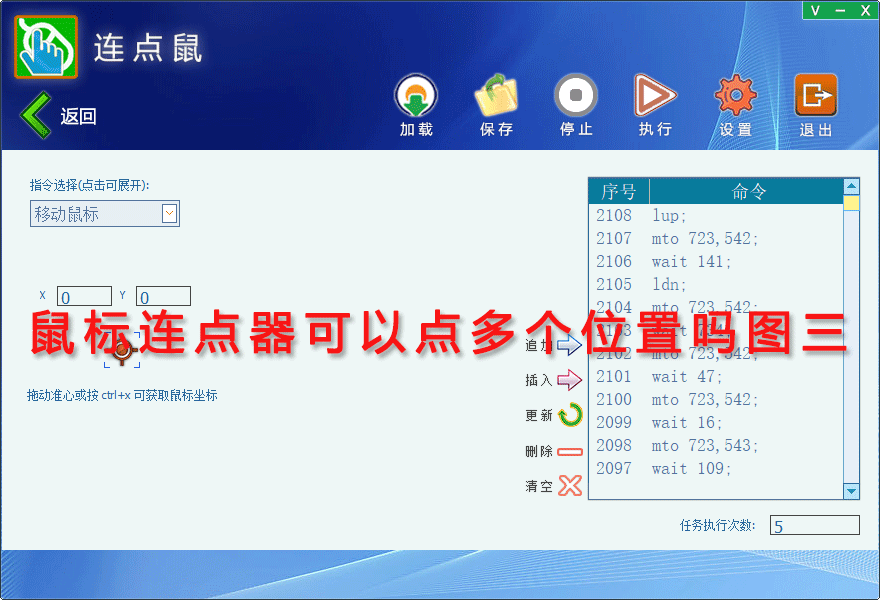The height and width of the screenshot is (600, 880).
Task: Select row 2100 mto 723,542
Action: click(x=716, y=400)
